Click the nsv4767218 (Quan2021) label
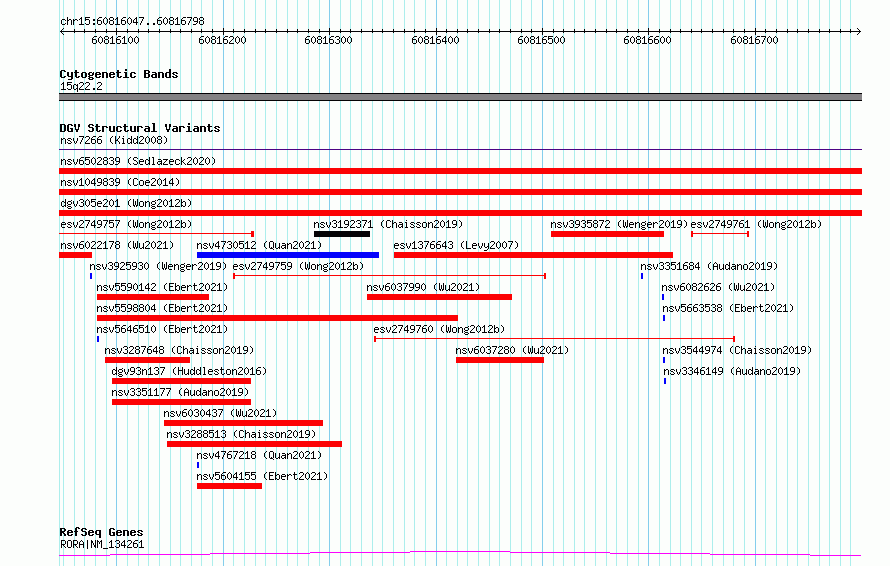This screenshot has width=890, height=566. point(259,455)
